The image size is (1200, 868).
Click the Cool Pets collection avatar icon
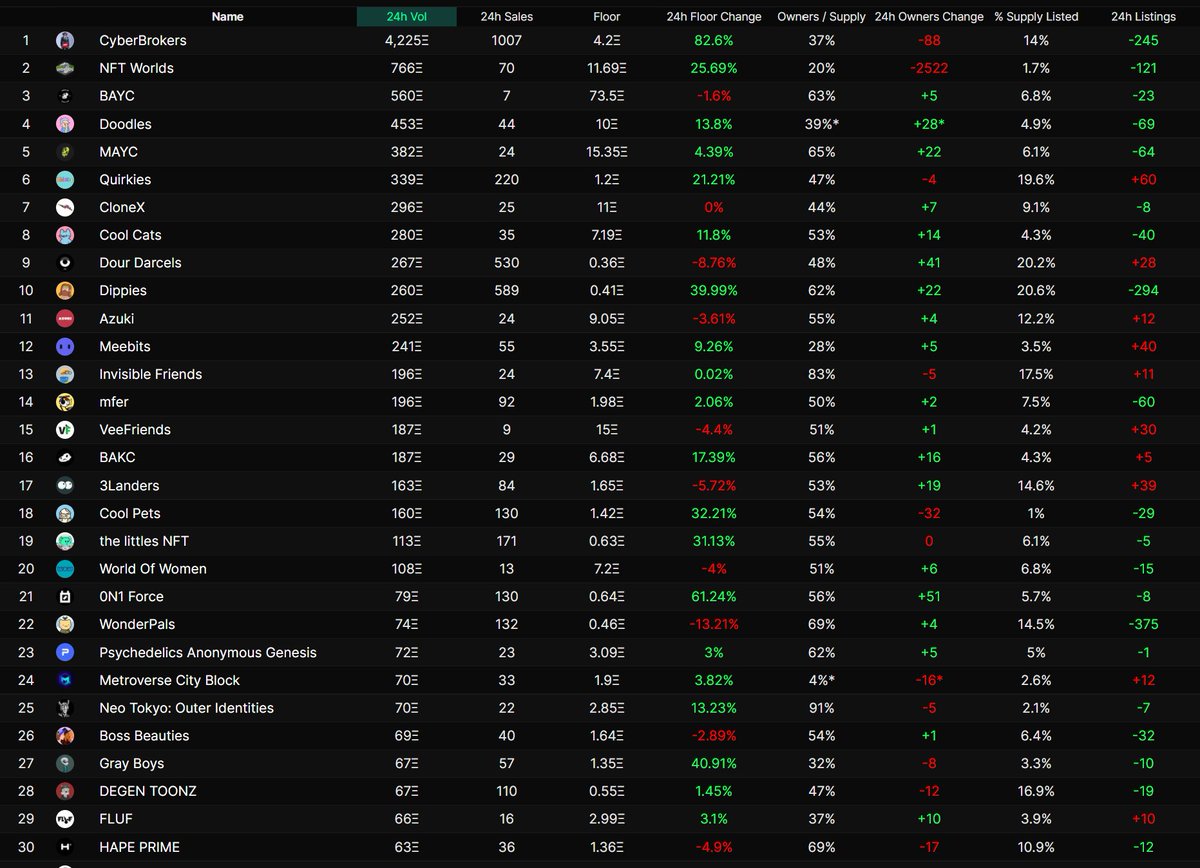[65, 513]
